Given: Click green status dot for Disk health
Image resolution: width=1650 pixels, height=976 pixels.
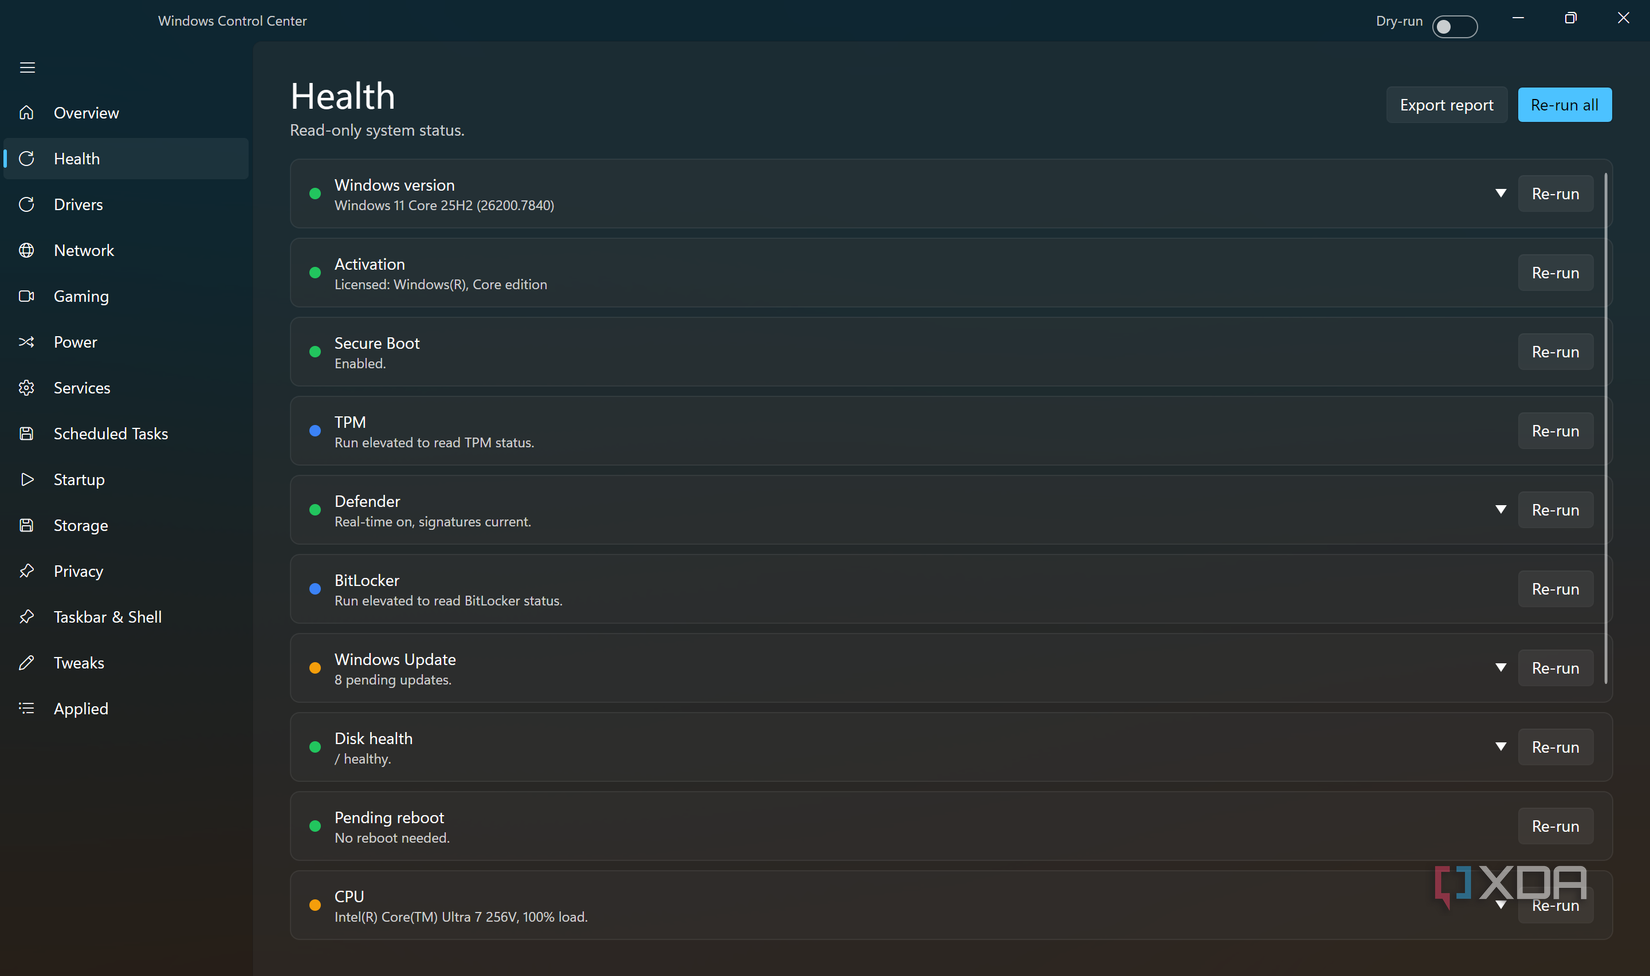Looking at the screenshot, I should tap(315, 747).
